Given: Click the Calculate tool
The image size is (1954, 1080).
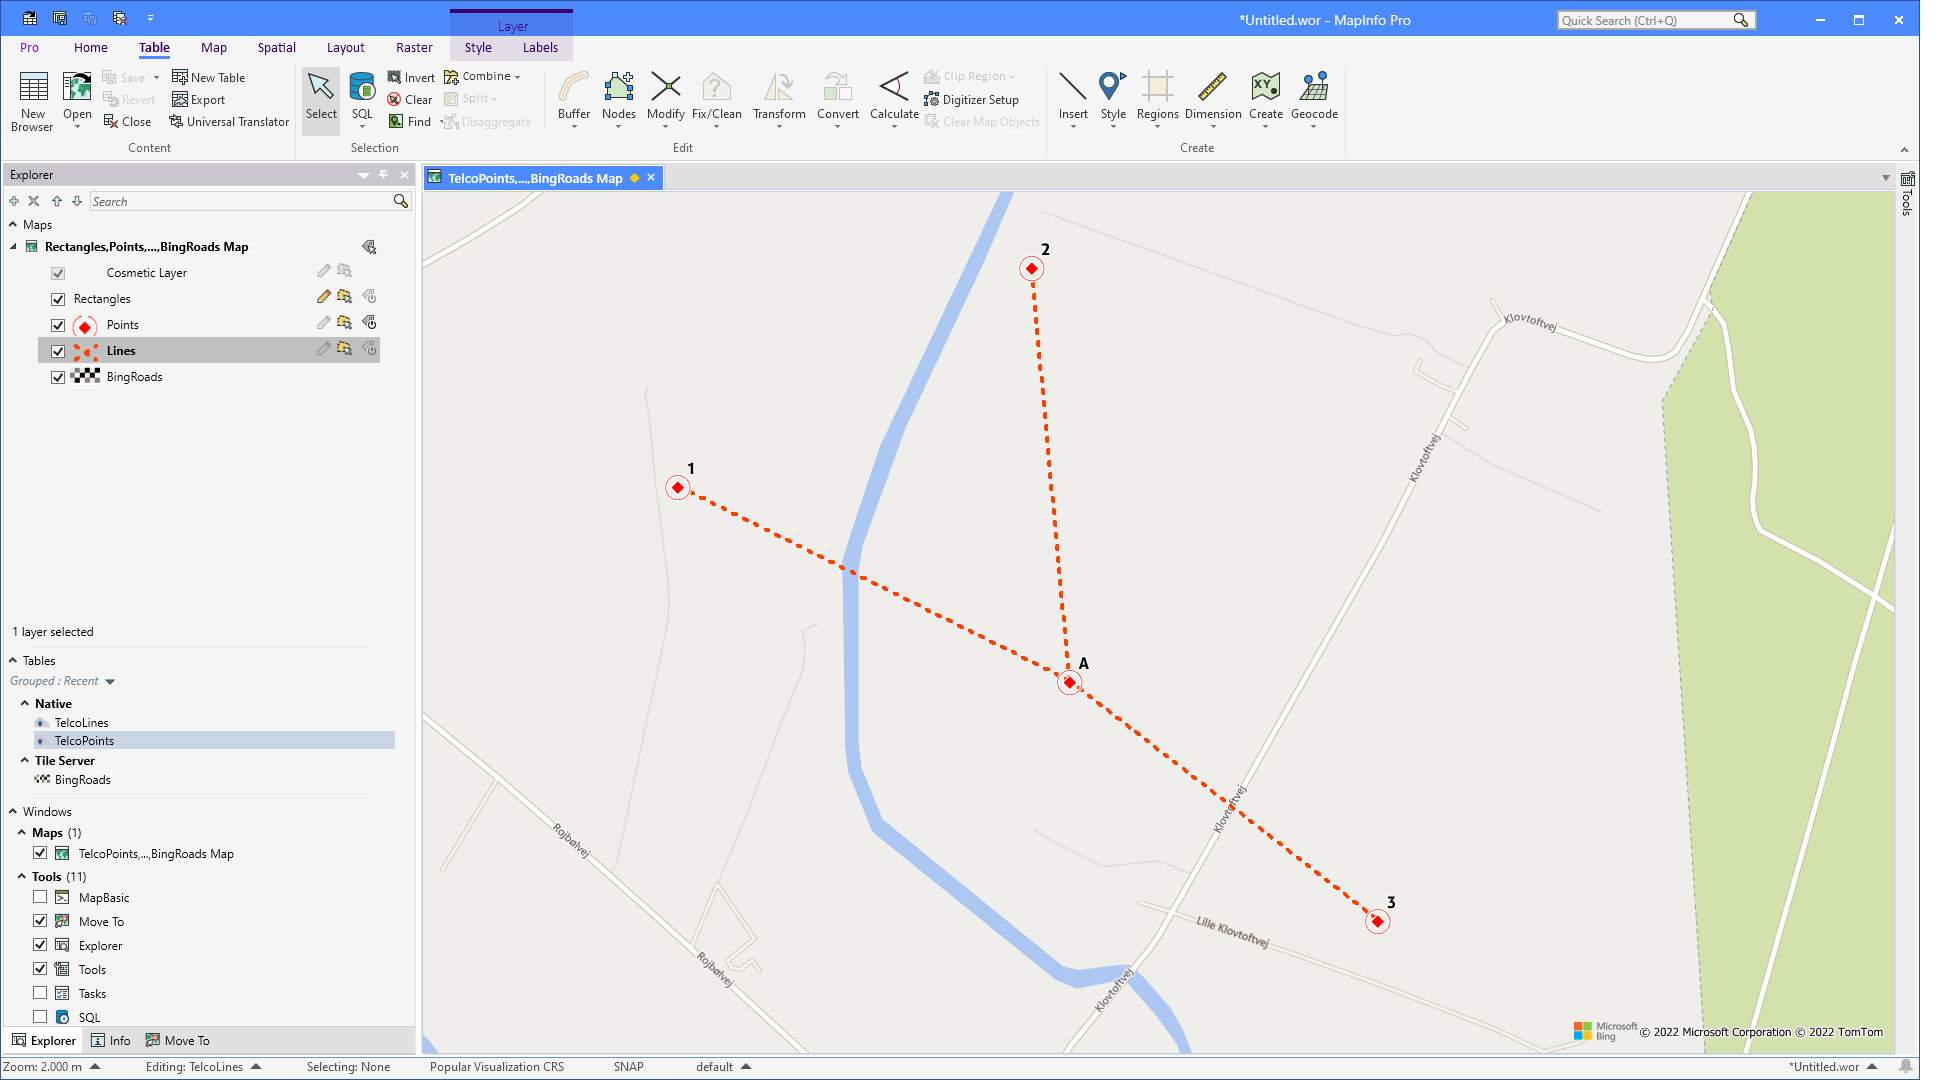Looking at the screenshot, I should (893, 99).
